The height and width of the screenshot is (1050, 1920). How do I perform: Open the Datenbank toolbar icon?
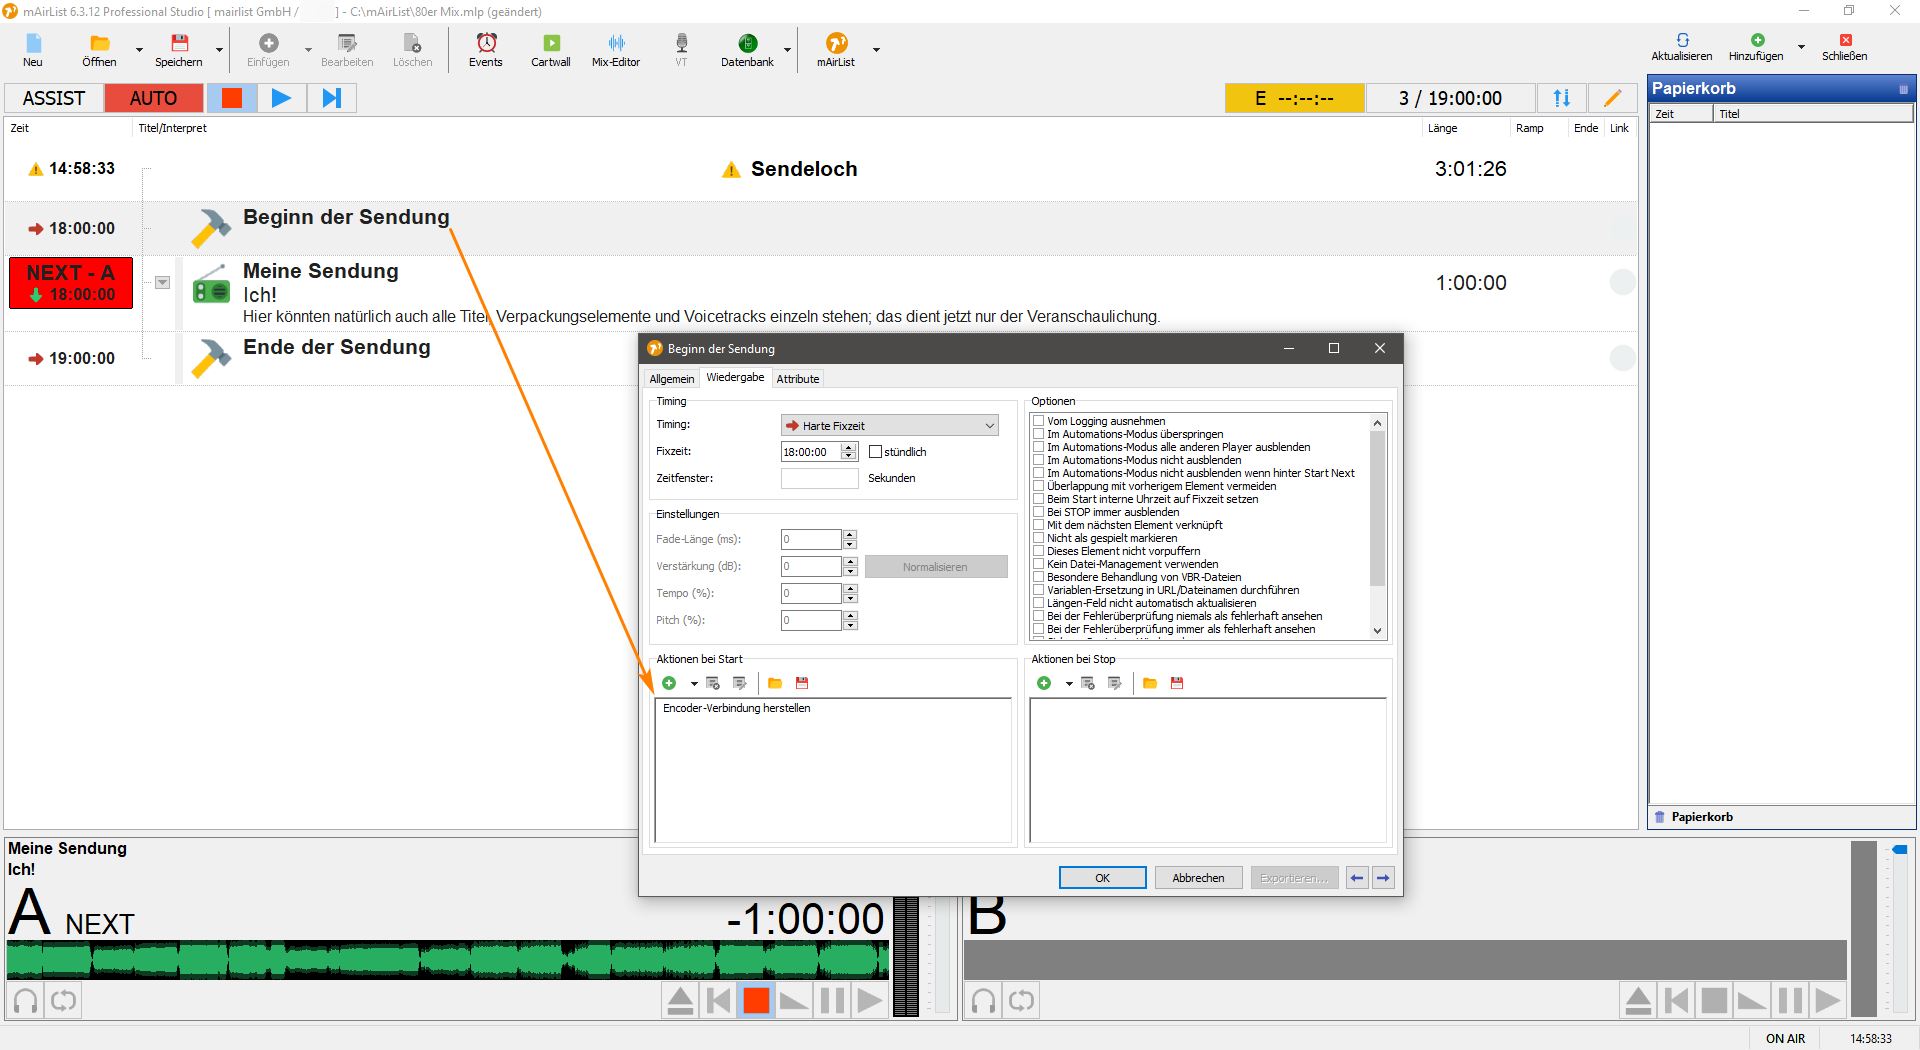(x=747, y=49)
